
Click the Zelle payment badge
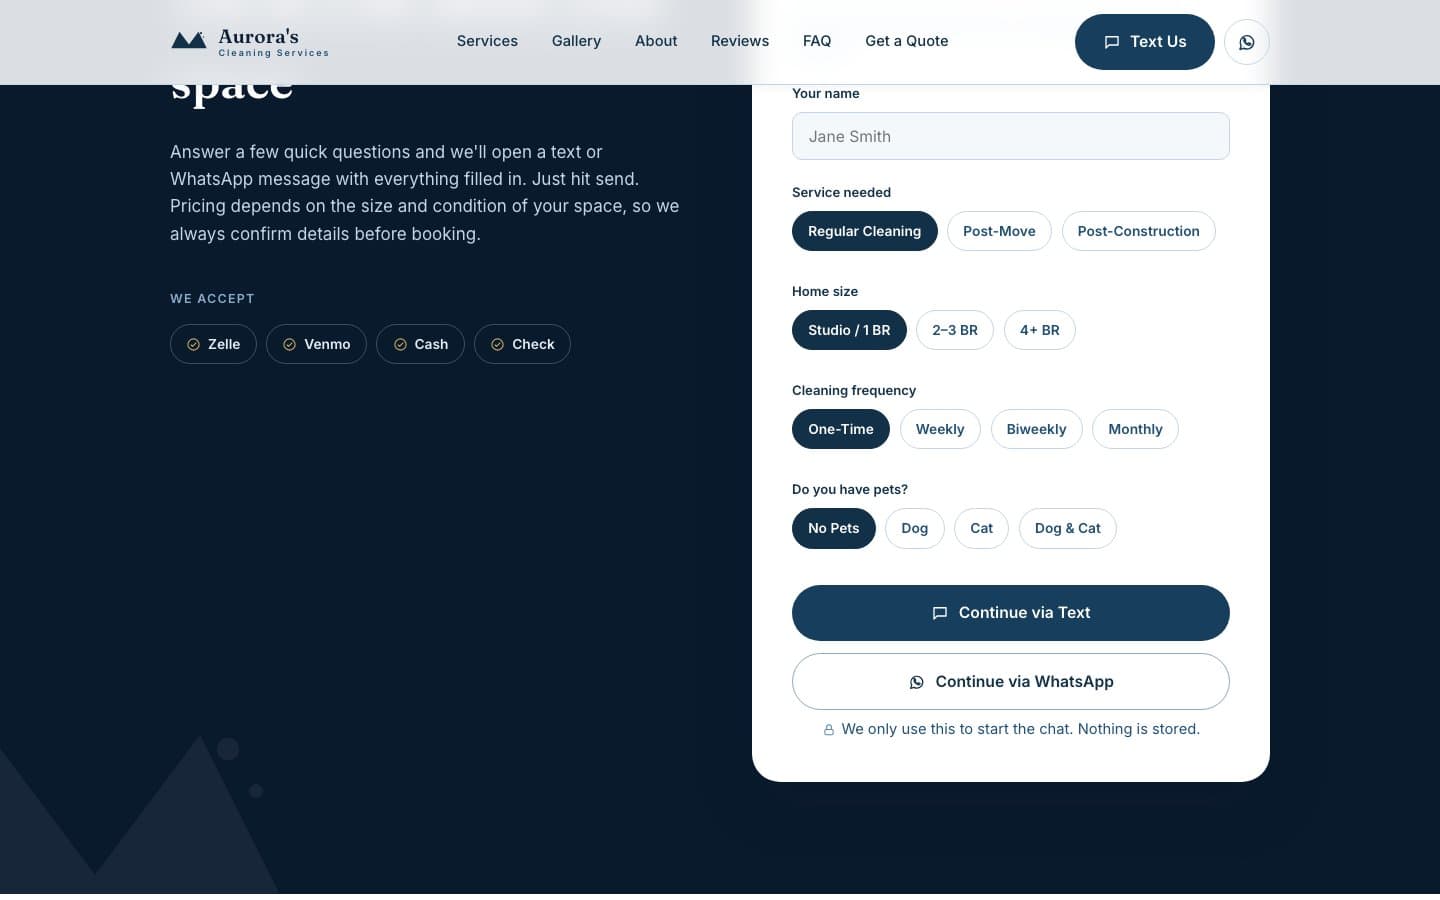coord(213,344)
